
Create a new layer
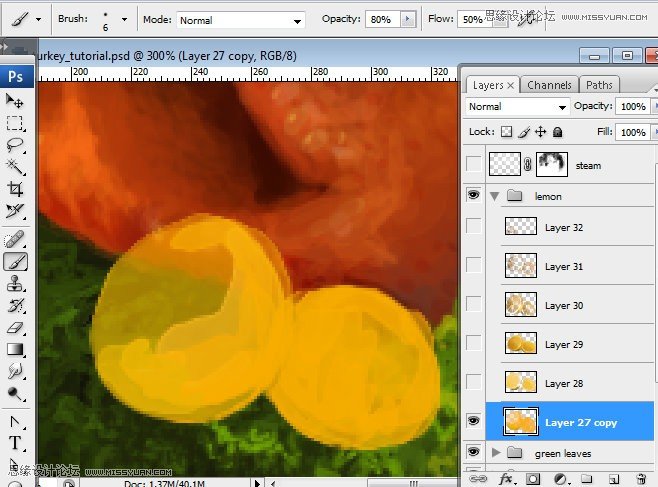pos(614,479)
